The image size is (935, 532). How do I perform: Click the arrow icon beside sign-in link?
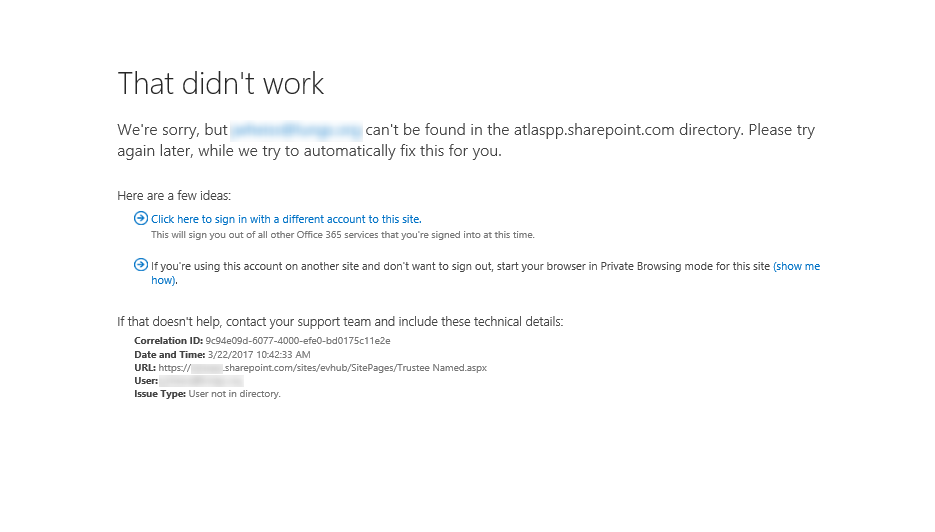tap(141, 218)
